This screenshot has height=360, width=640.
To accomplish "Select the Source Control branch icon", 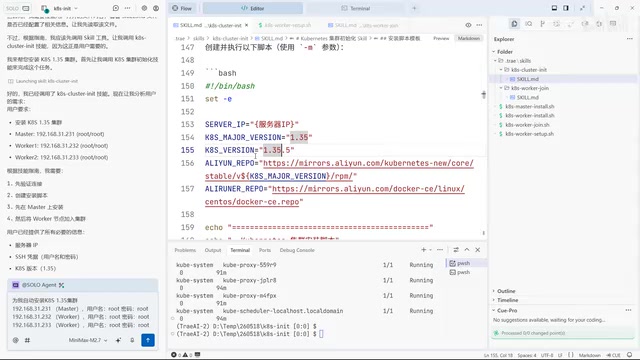I will (542, 24).
